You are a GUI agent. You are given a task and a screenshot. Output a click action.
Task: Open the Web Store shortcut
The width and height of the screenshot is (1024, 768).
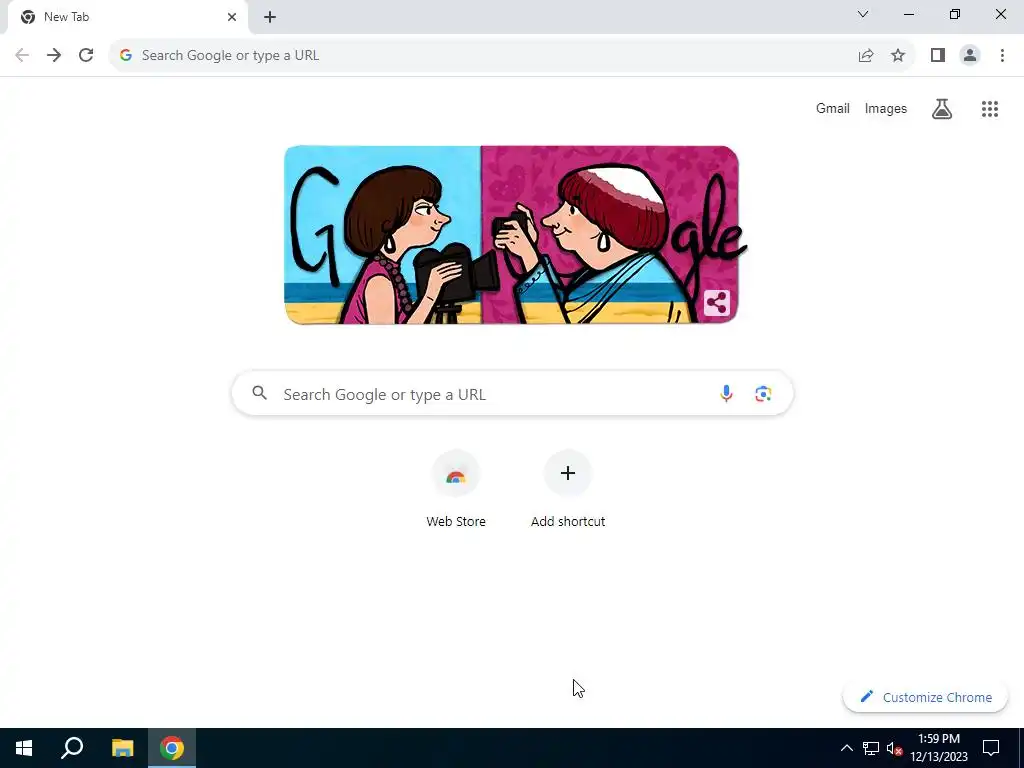pos(456,488)
